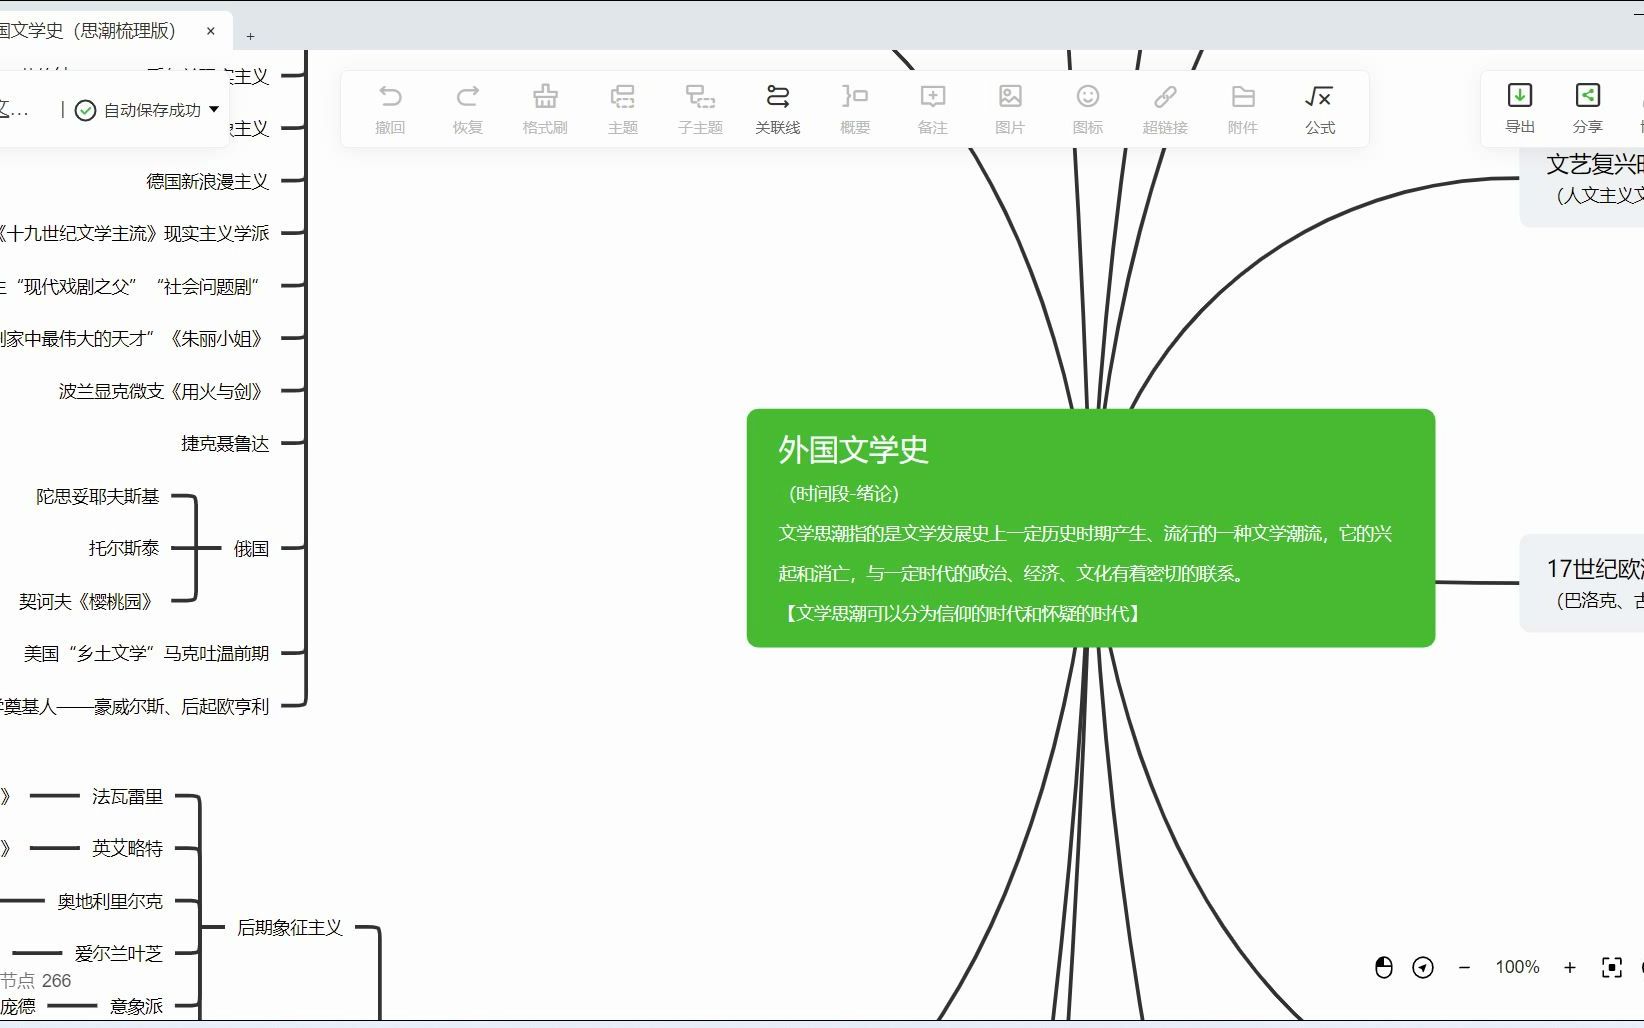Image resolution: width=1644 pixels, height=1028 pixels.
Task: Select the 俄国 parent node
Action: tap(251, 548)
